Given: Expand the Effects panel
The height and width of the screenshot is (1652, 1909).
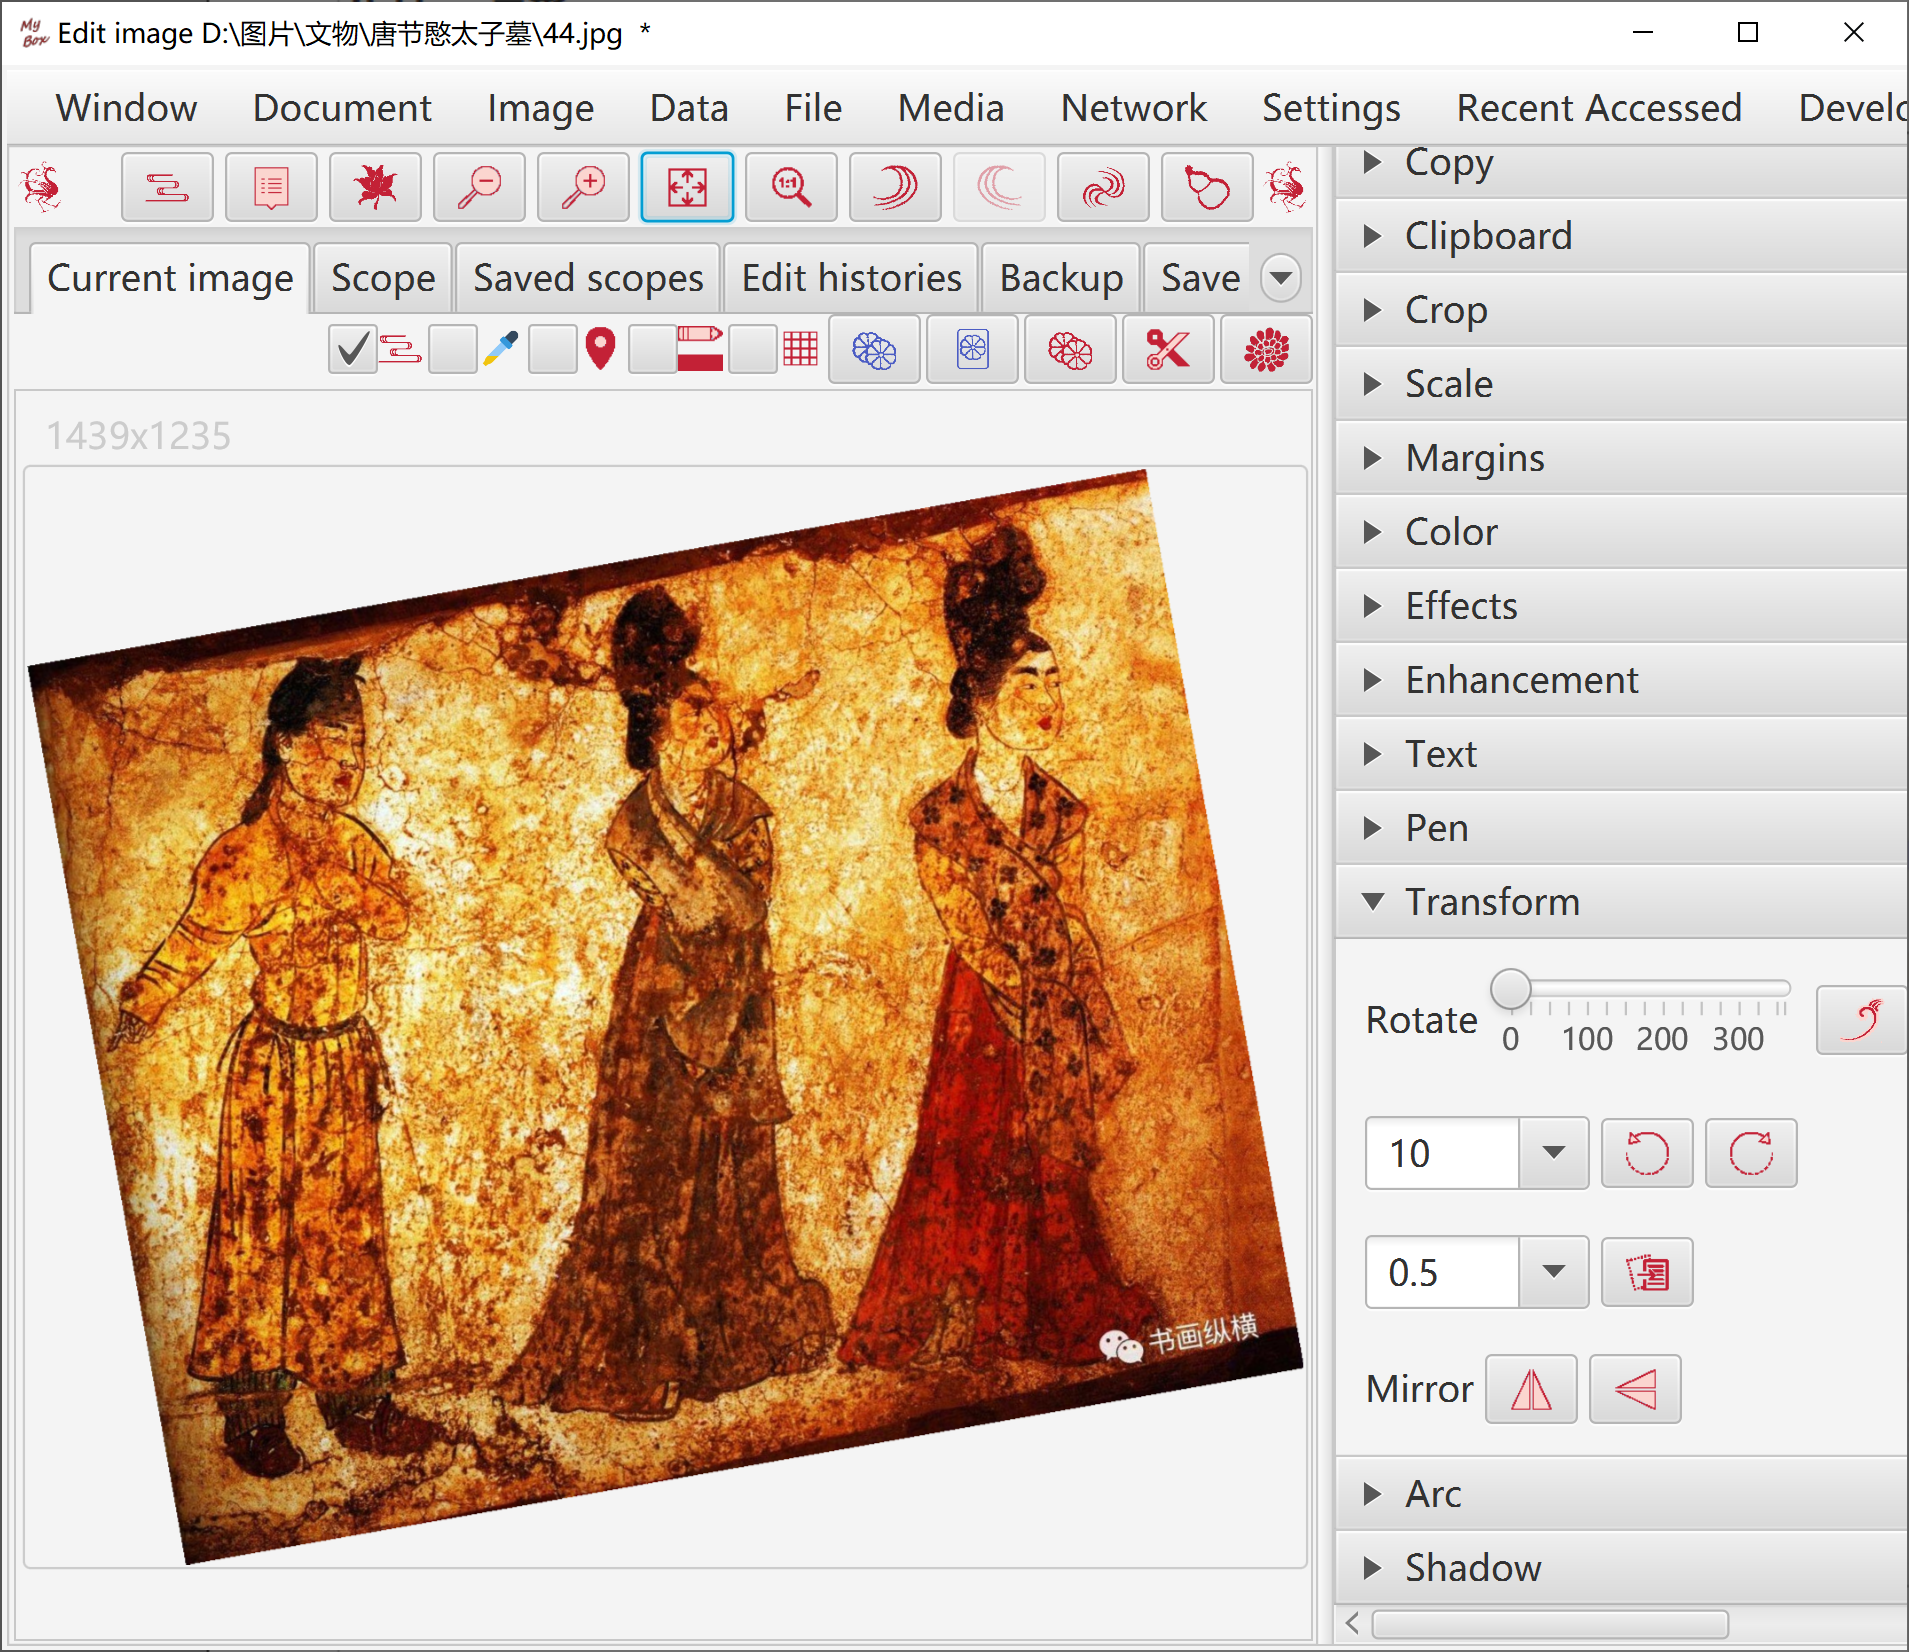Looking at the screenshot, I should 1621,606.
